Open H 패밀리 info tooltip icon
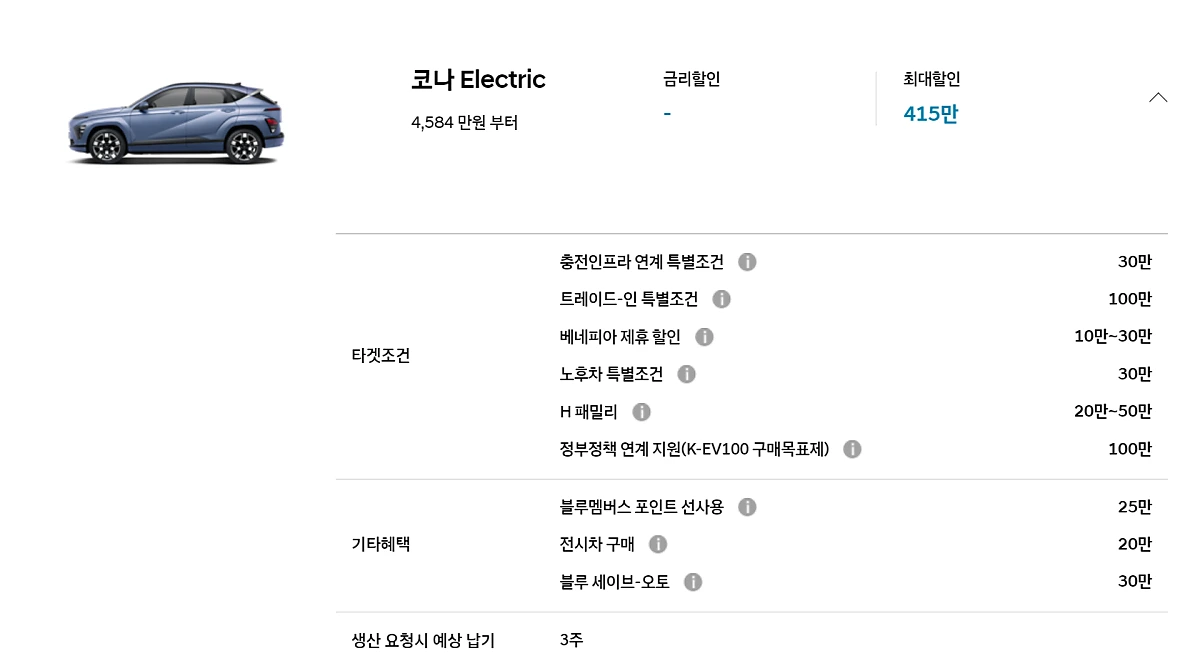Viewport: 1200px width, 666px height. tap(641, 412)
